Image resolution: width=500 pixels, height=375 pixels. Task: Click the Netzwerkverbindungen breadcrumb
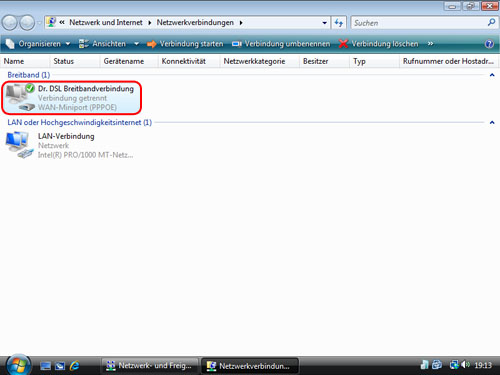coord(195,22)
